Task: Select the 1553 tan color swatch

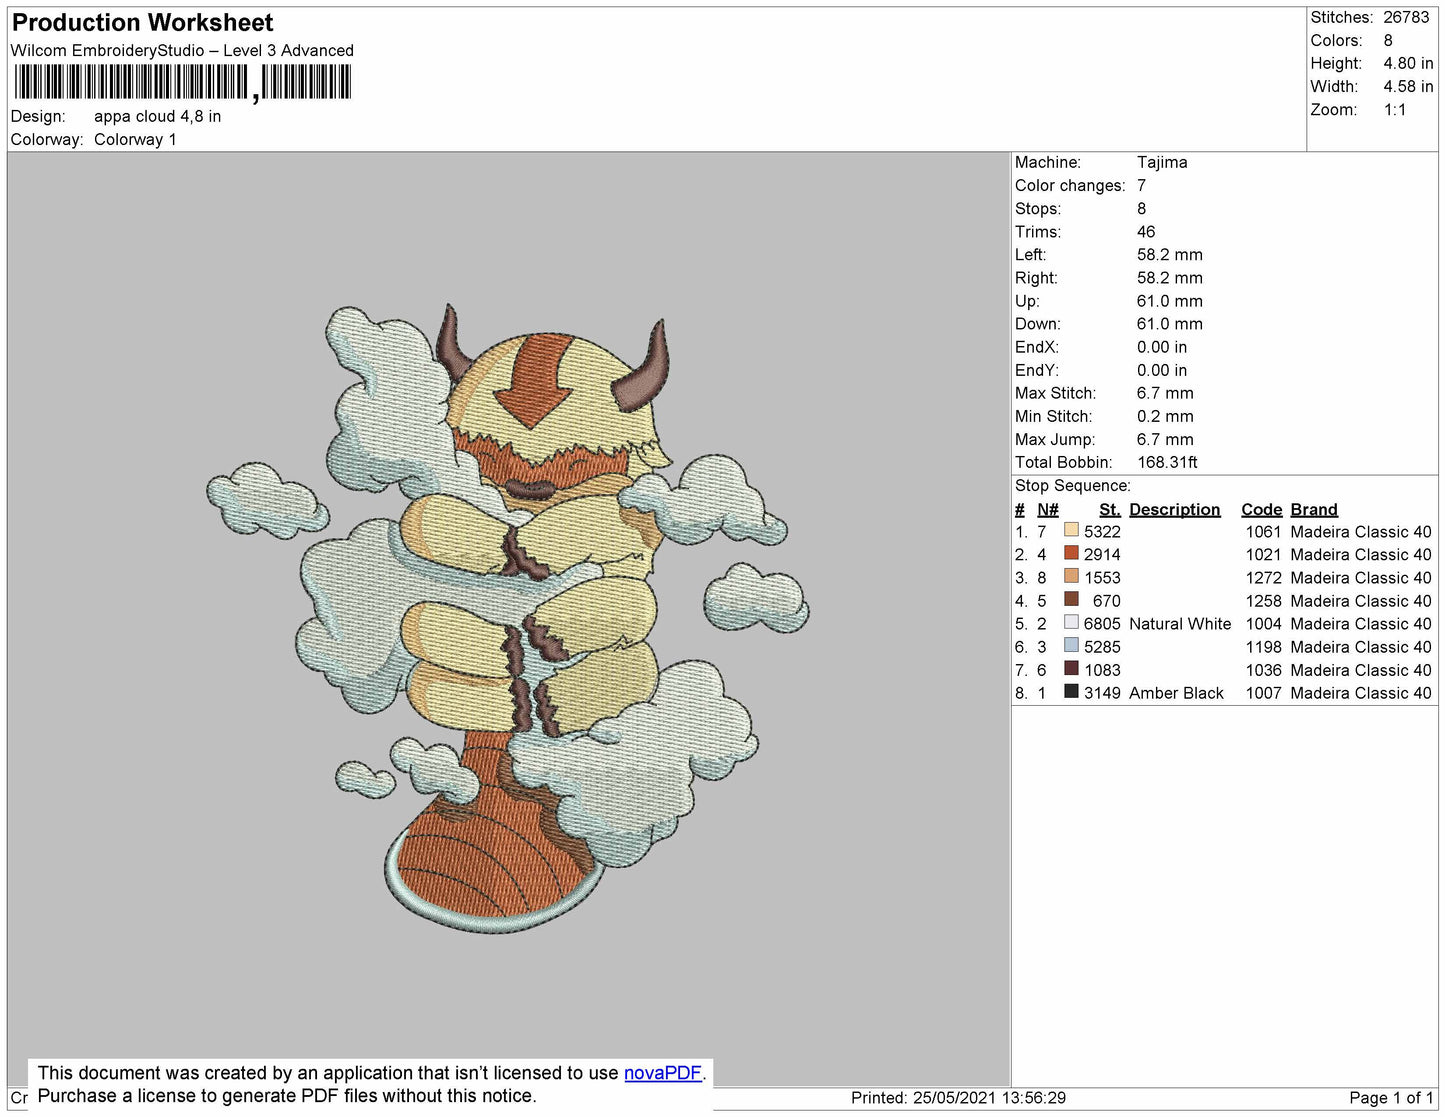Action: click(1071, 576)
